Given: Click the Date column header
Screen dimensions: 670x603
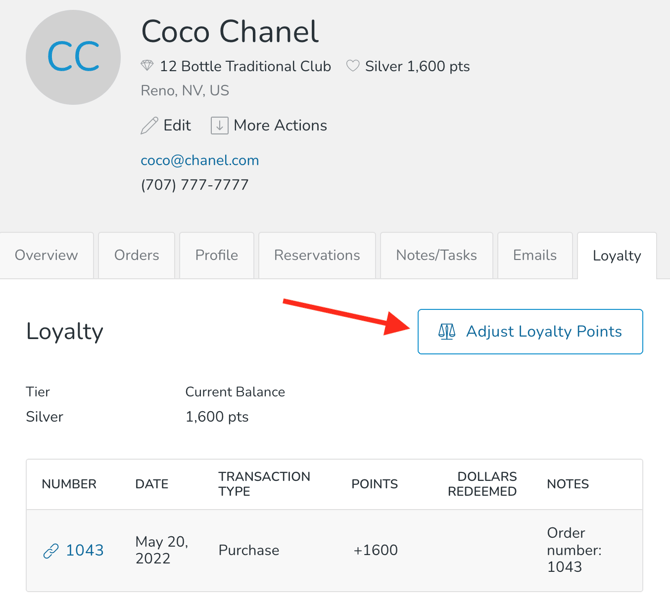Looking at the screenshot, I should 152,484.
